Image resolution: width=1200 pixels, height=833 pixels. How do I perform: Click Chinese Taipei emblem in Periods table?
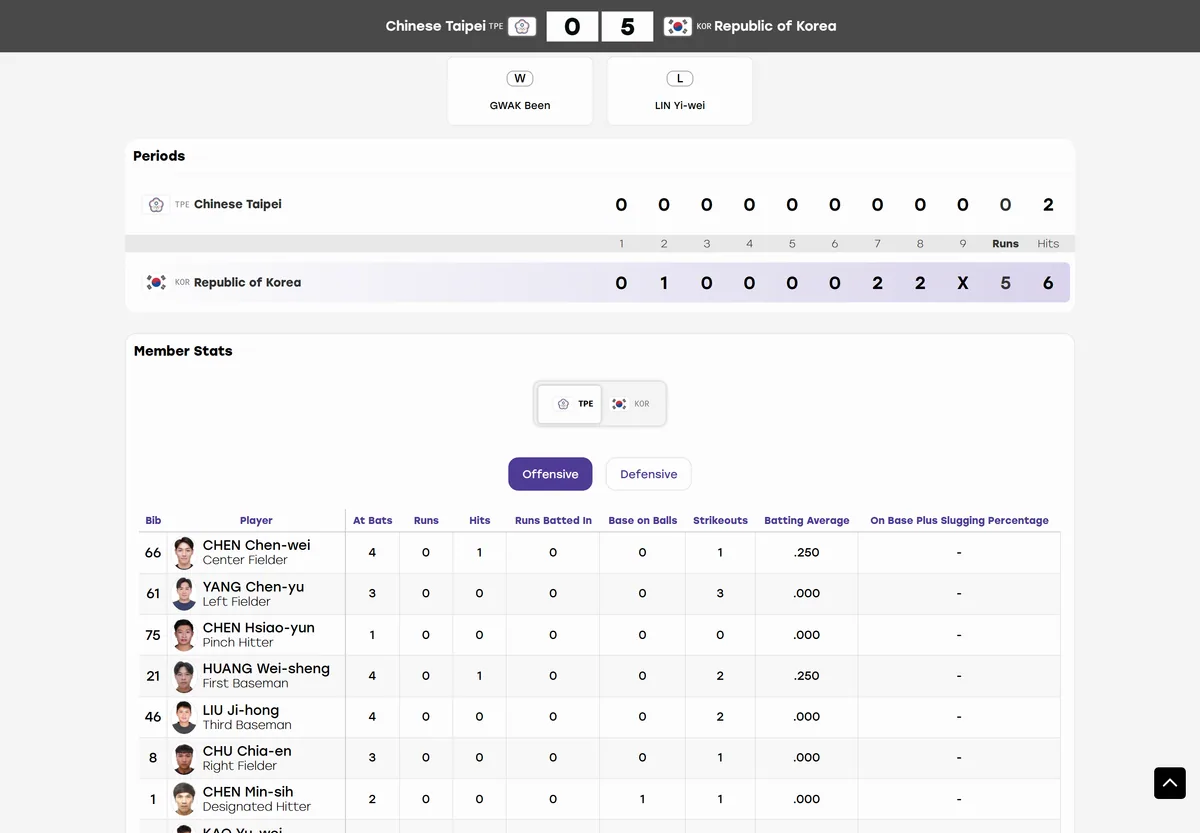(156, 204)
